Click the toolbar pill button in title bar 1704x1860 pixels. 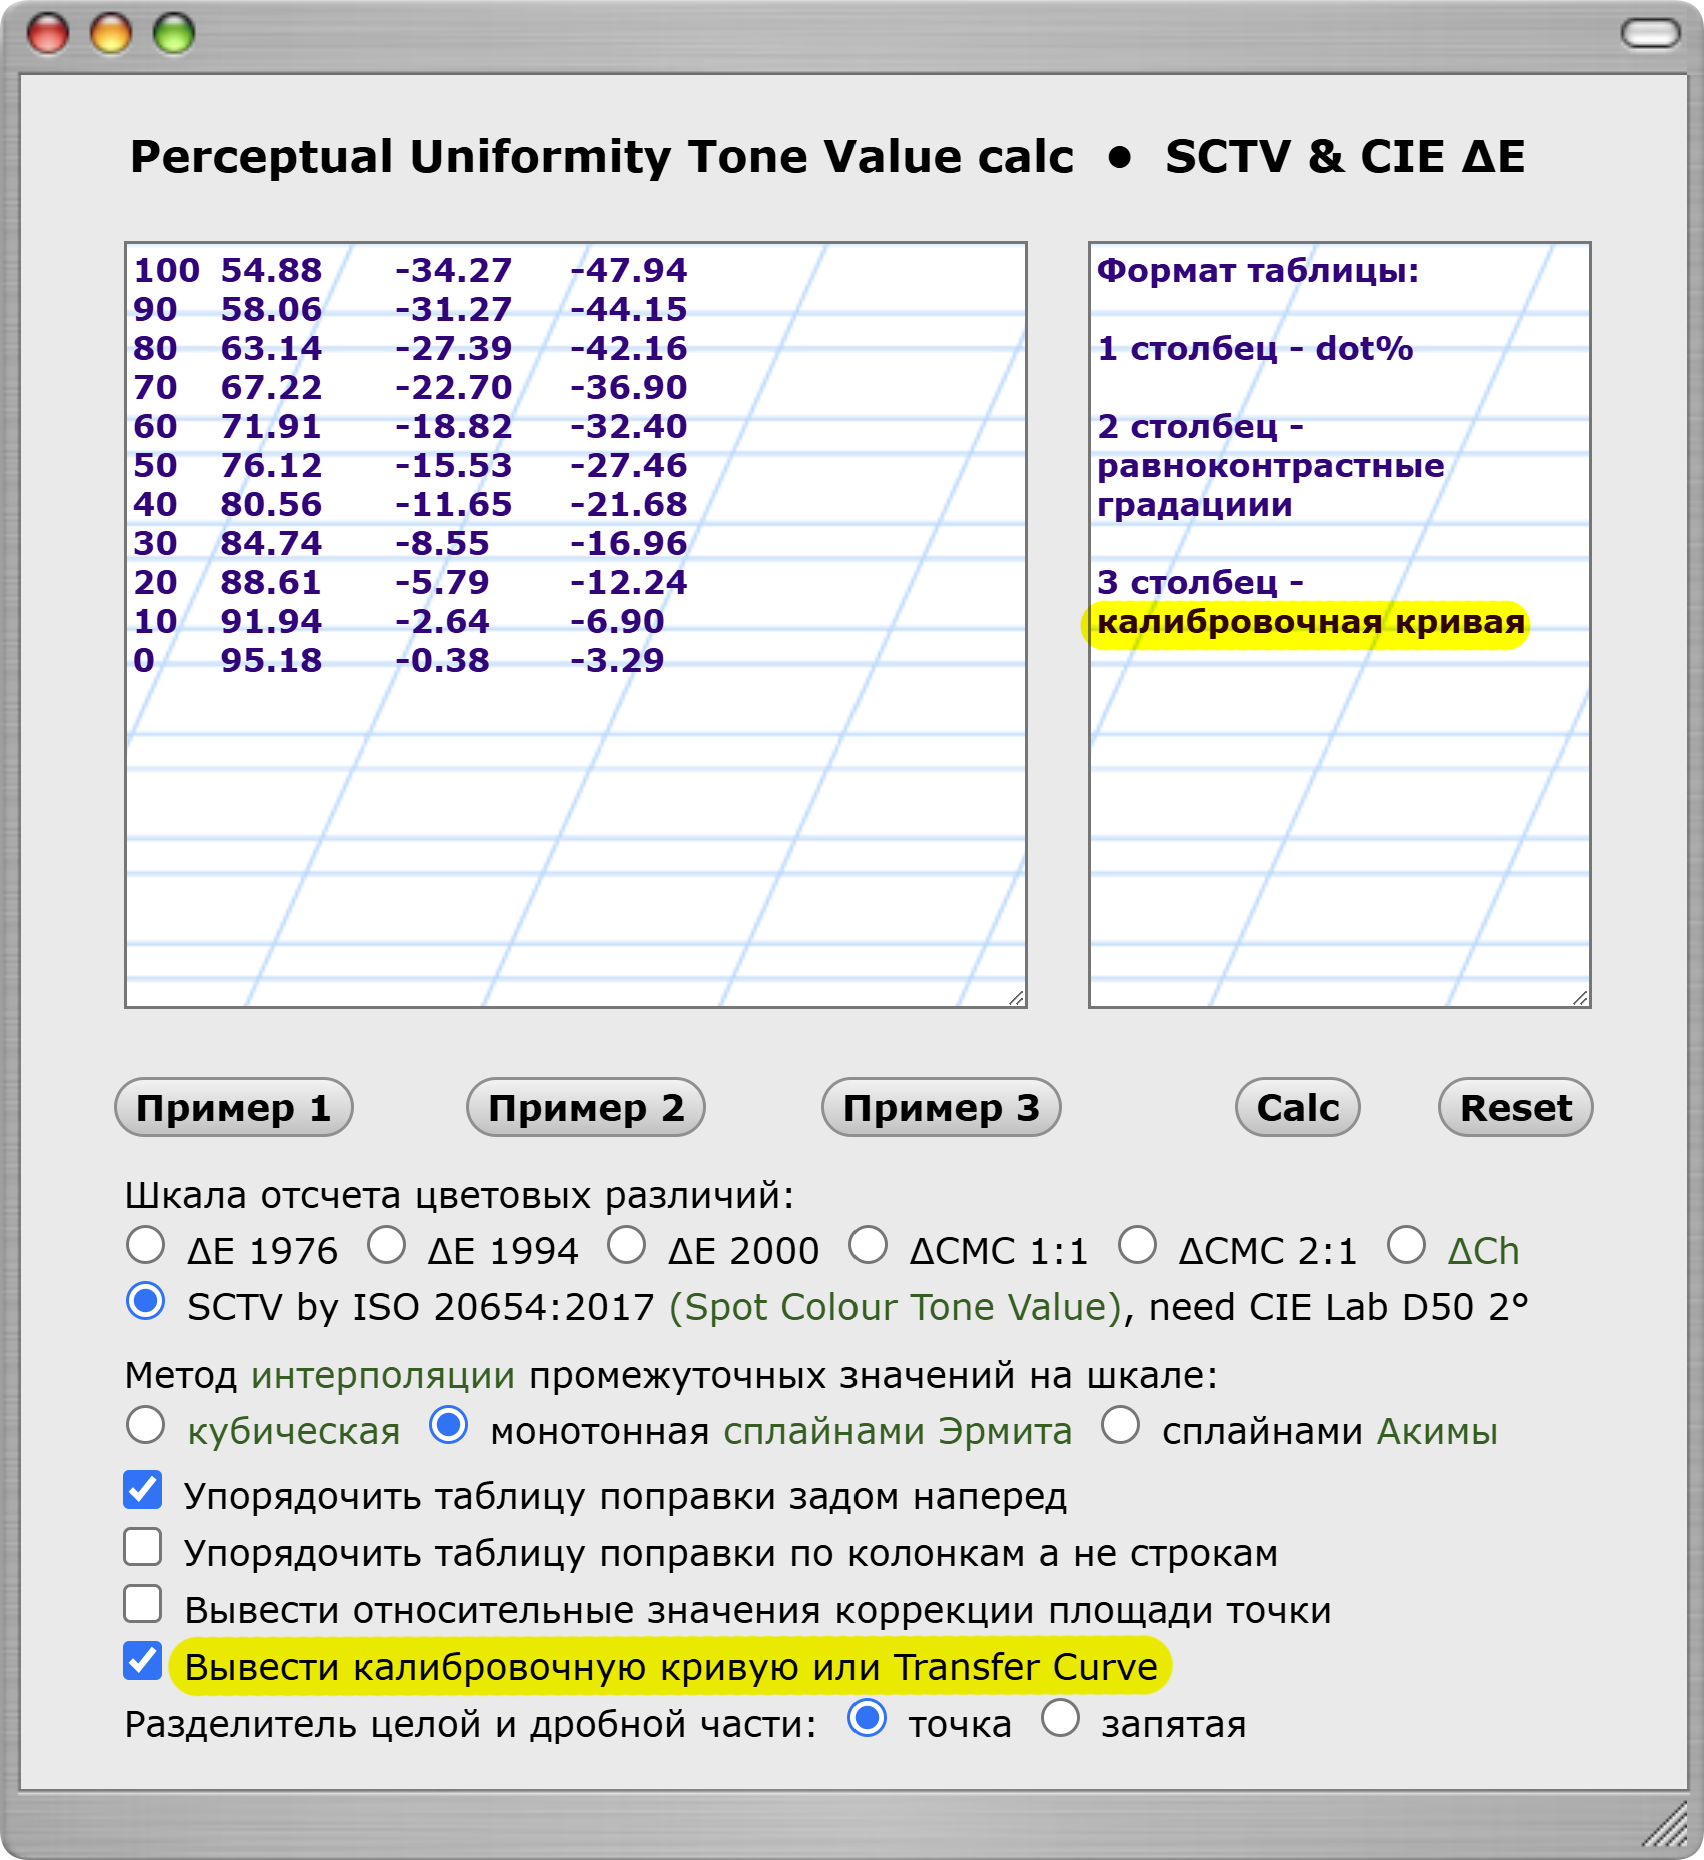click(x=1650, y=34)
